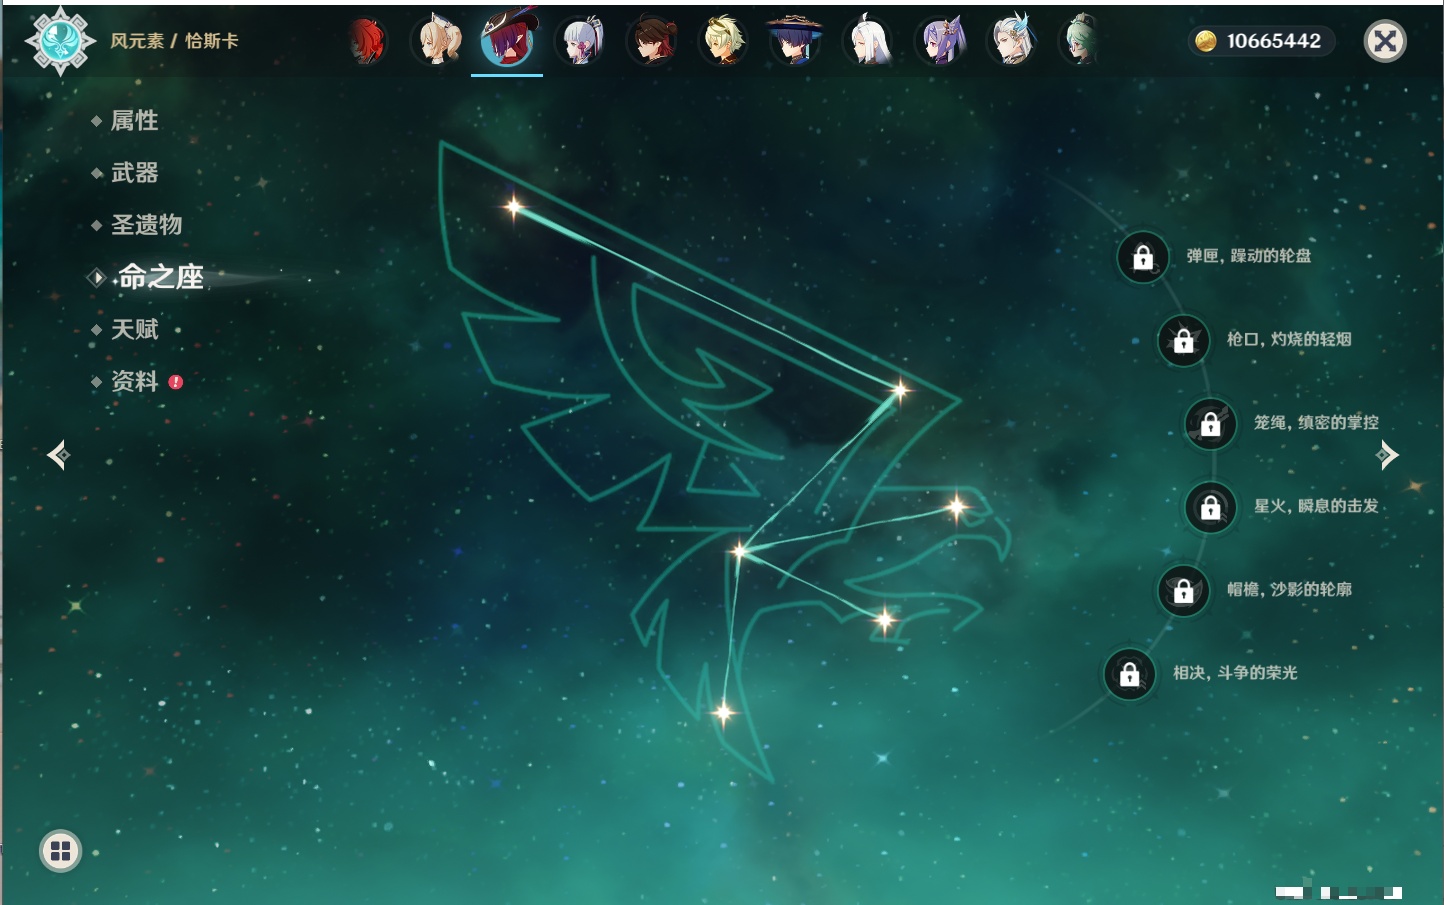
Task: Click the 风元素 / 恰斯卡 title text
Action: 174,41
